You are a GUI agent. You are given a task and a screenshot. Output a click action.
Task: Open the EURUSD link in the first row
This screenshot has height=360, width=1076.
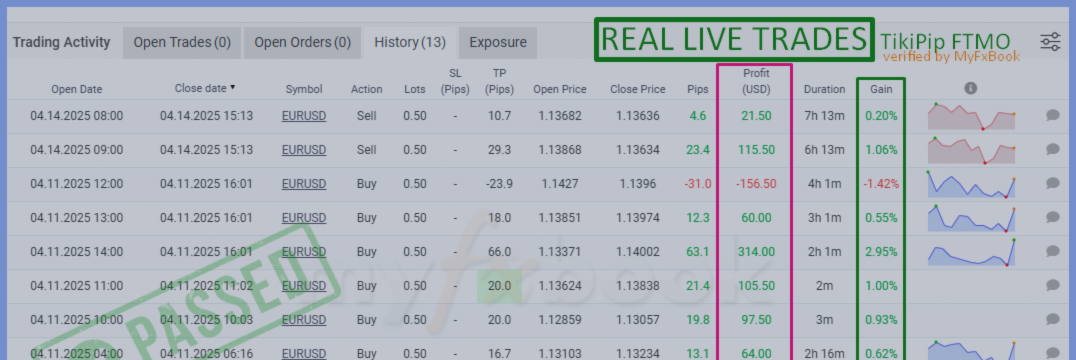(x=304, y=116)
